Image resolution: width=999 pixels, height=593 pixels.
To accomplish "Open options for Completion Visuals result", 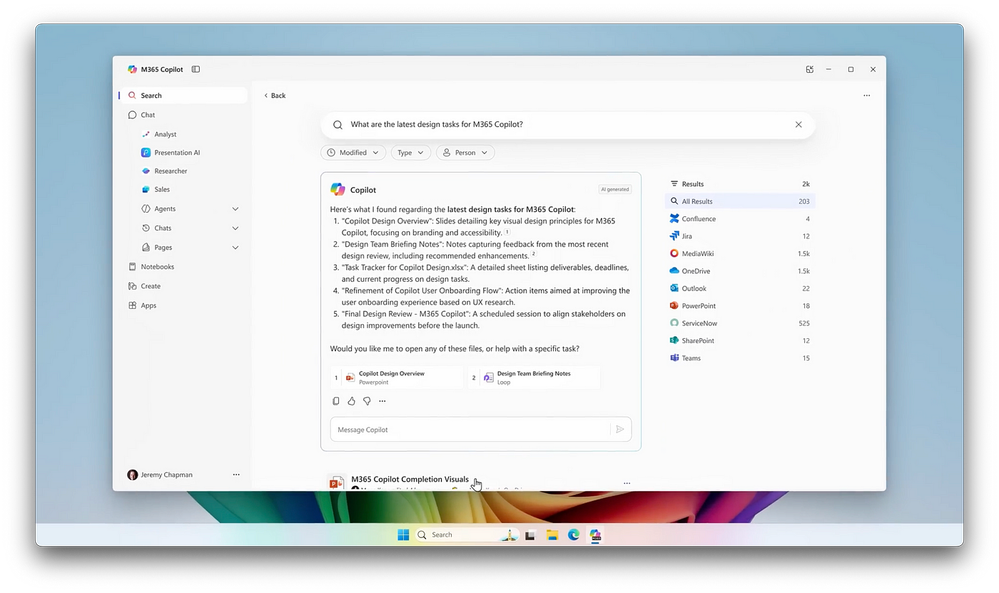I will tap(627, 483).
